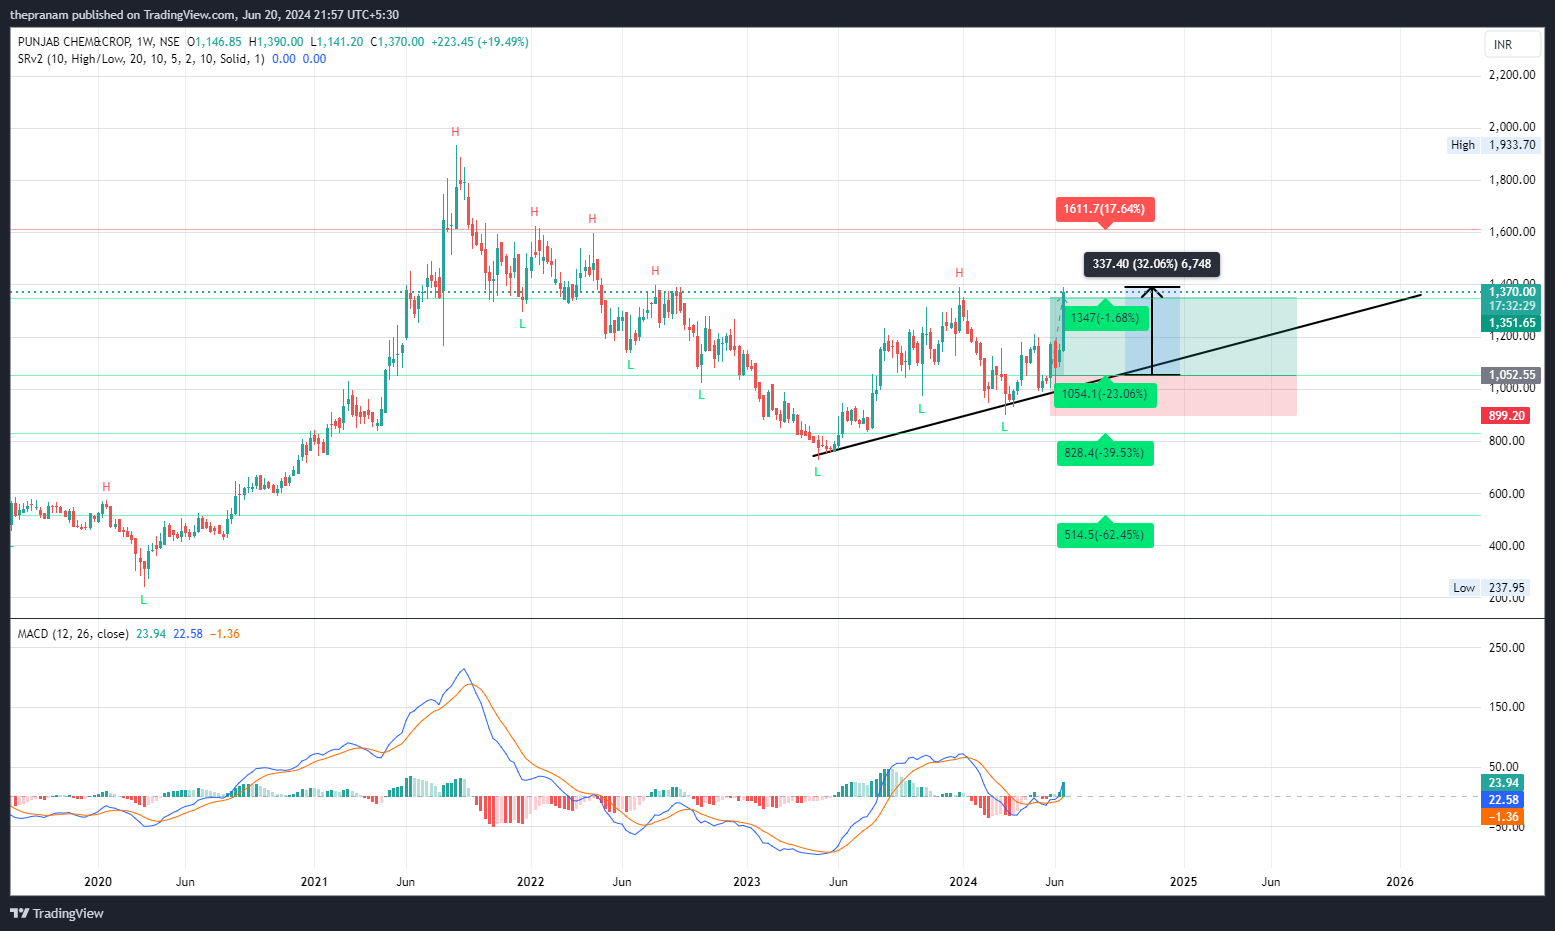Click the PUNJAB CHEM&CROP symbol title
The width and height of the screenshot is (1555, 931).
tap(74, 42)
